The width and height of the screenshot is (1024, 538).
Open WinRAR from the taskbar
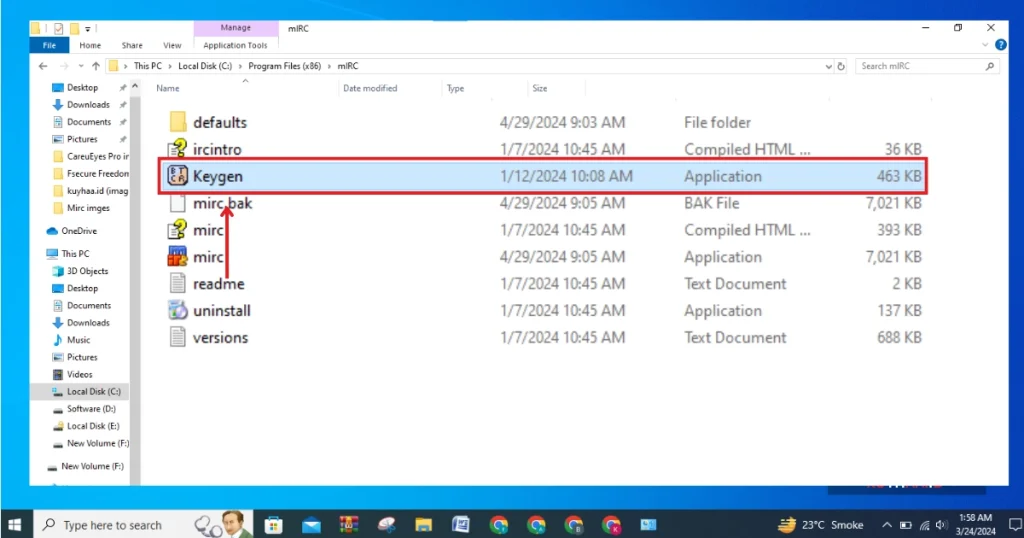[349, 525]
